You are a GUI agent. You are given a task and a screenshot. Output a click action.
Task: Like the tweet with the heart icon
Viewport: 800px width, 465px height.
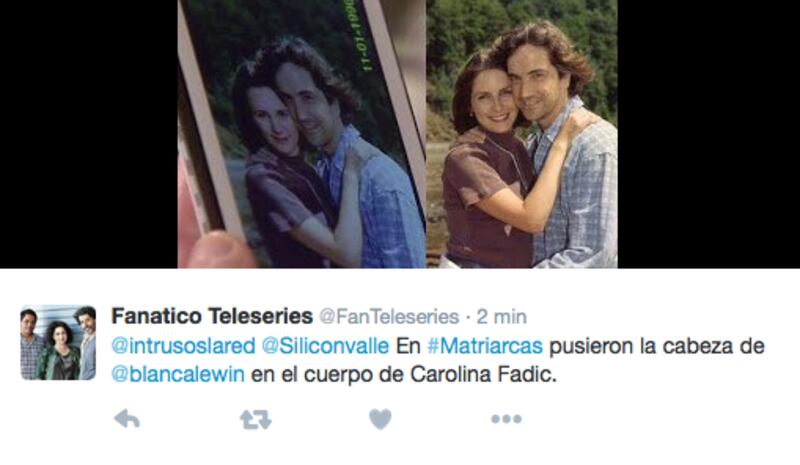coord(380,419)
